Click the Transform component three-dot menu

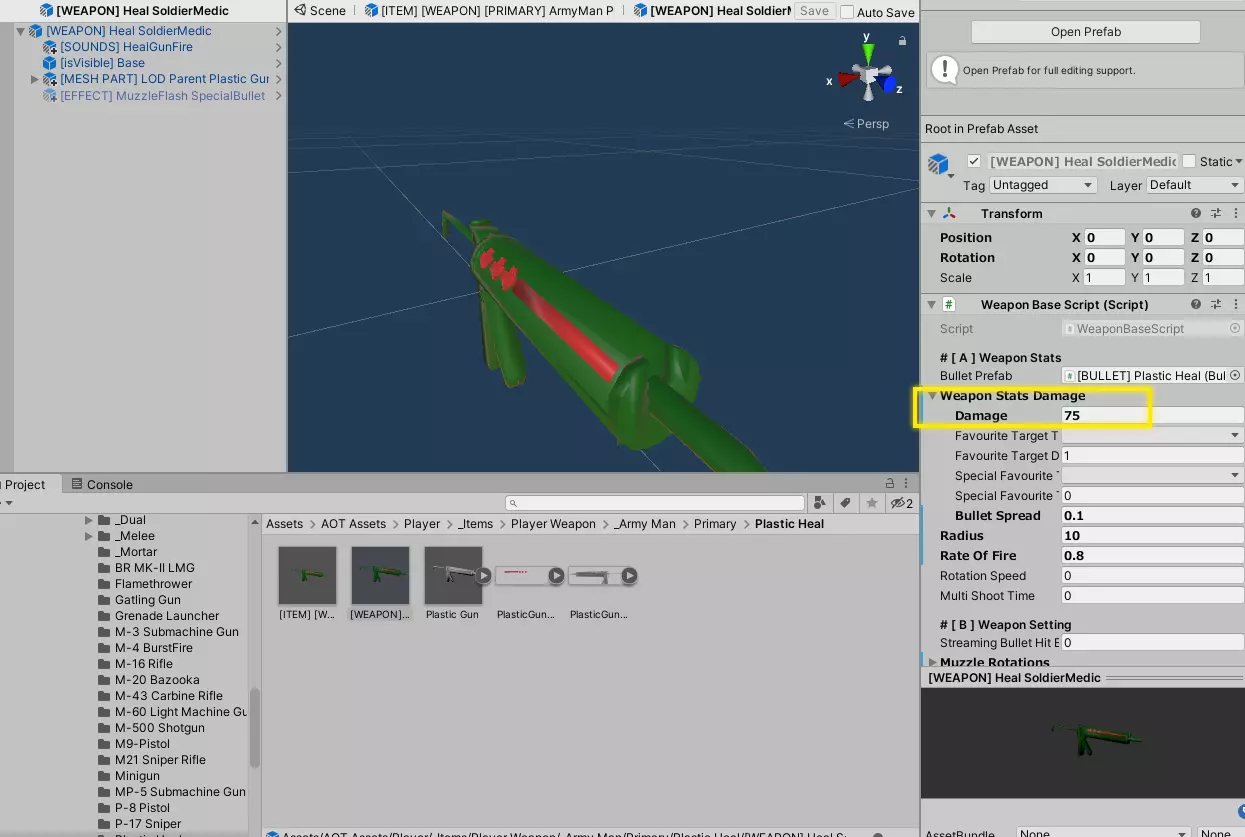click(x=1236, y=214)
